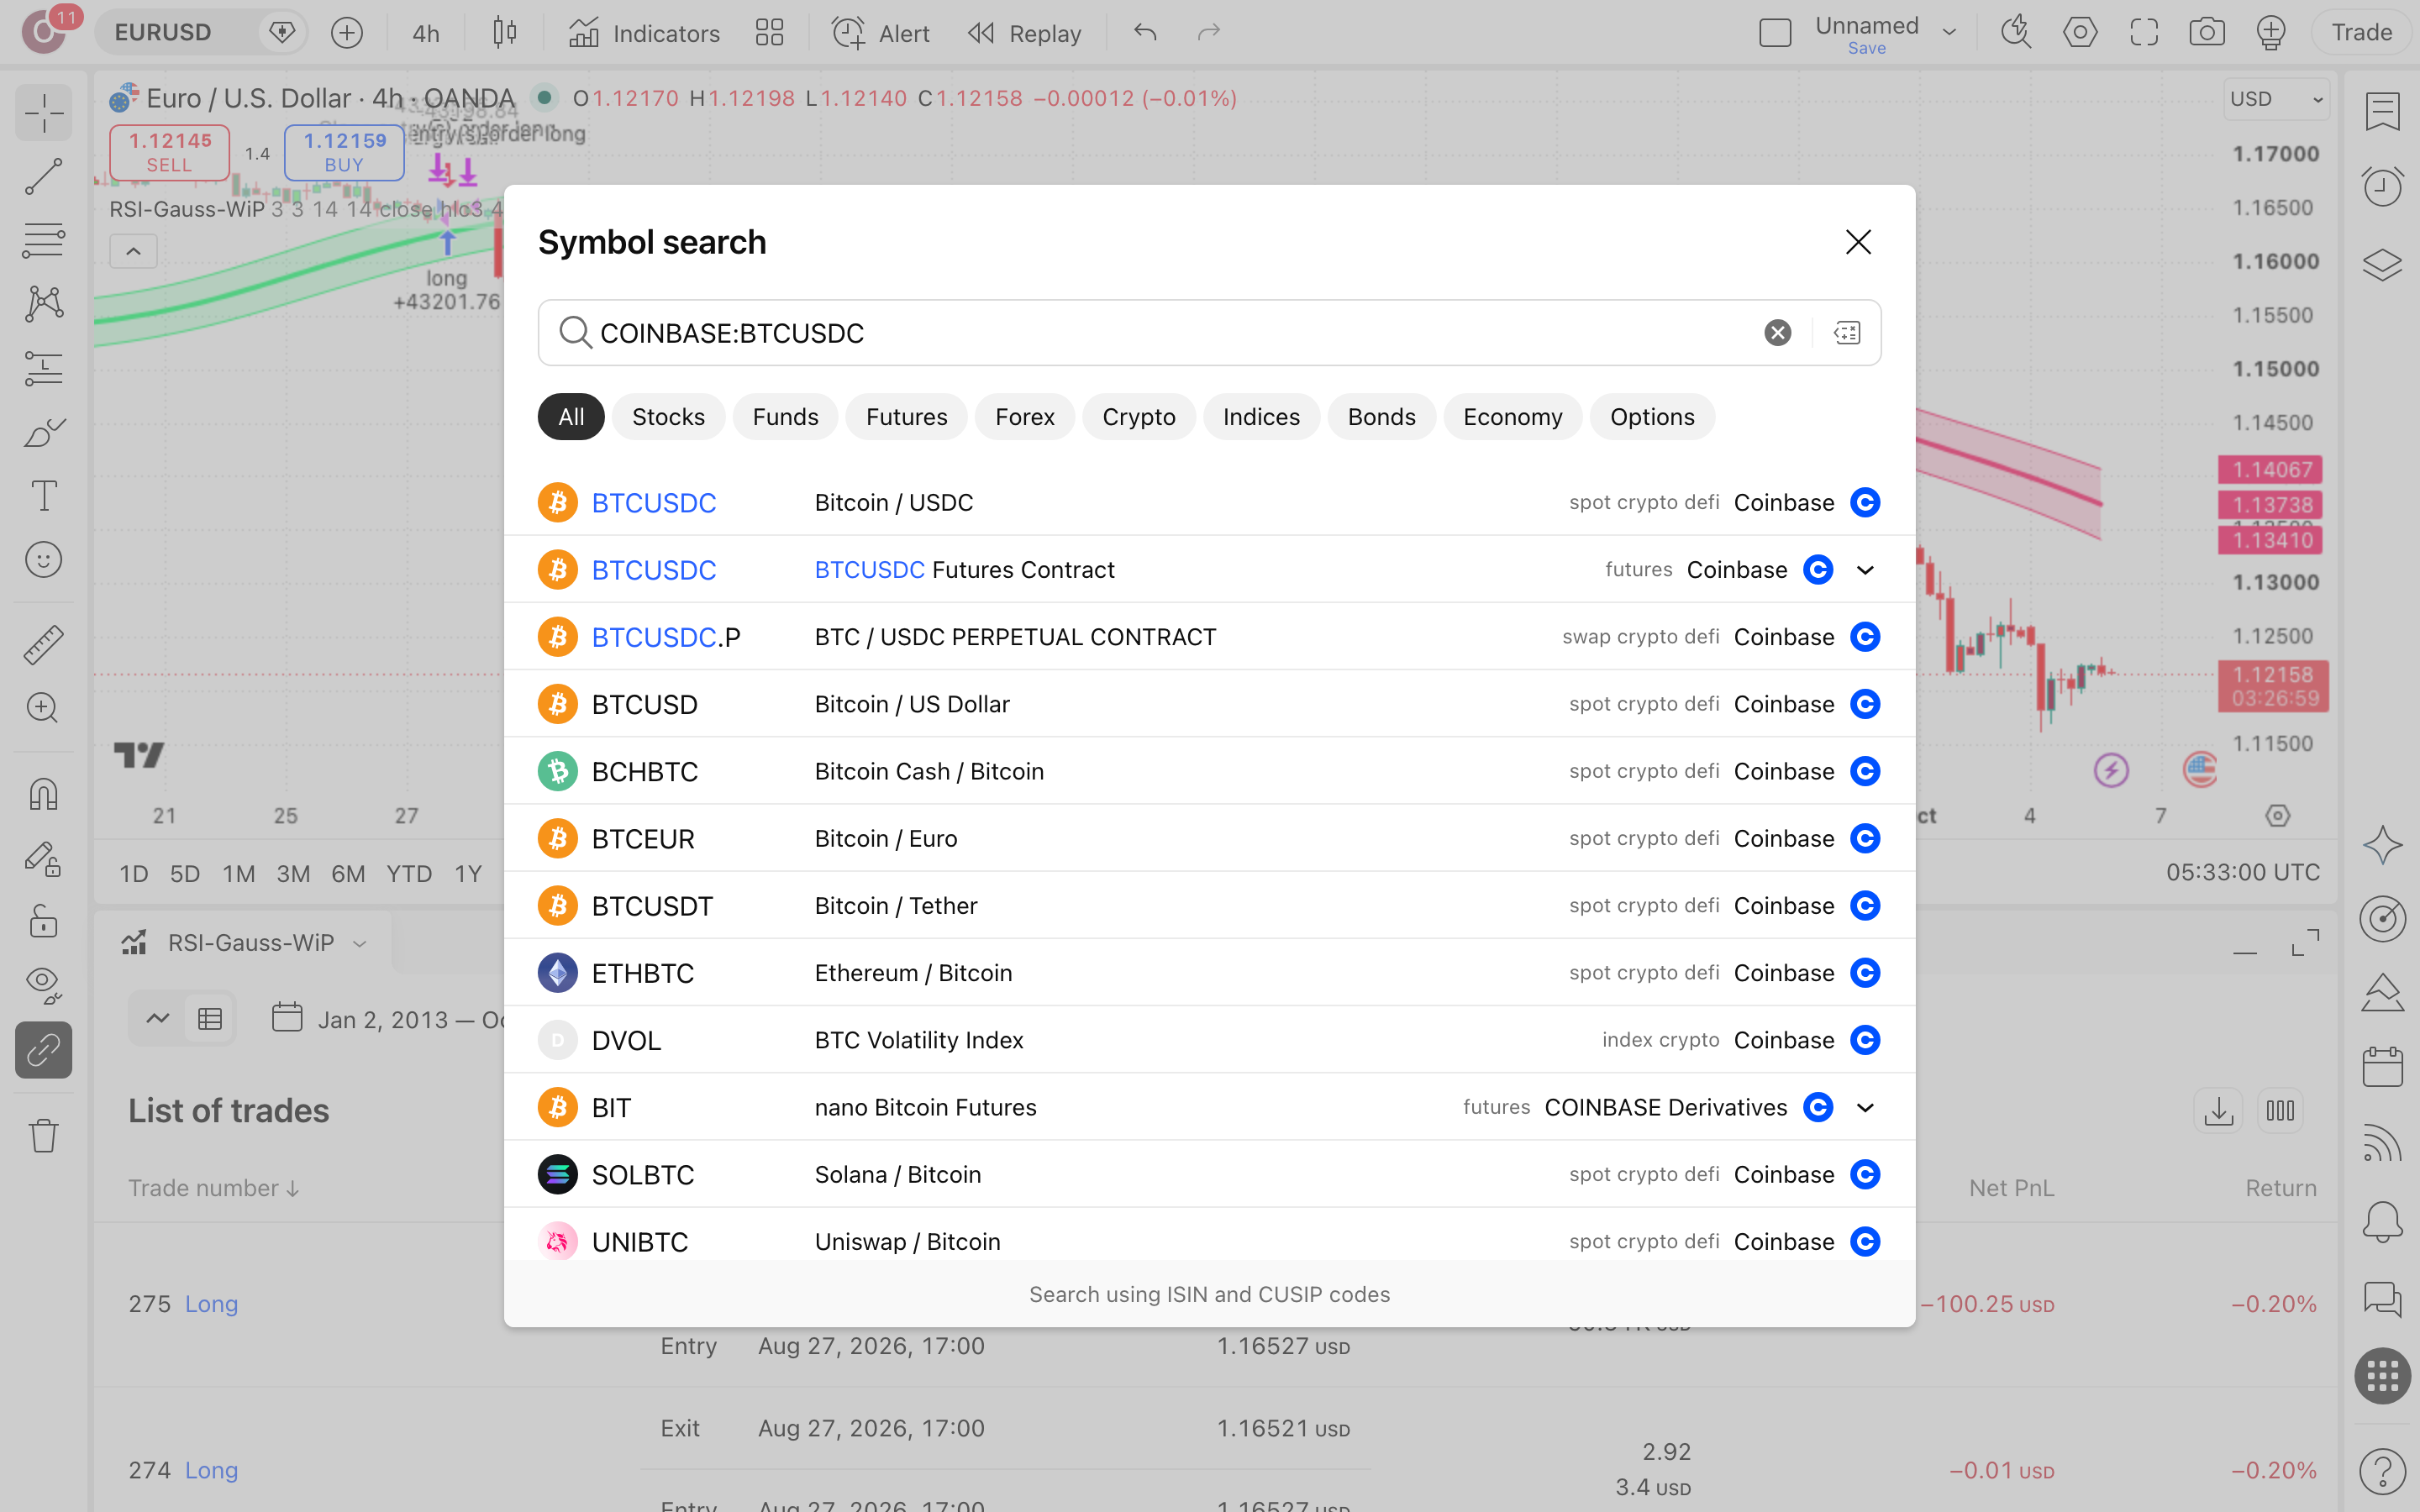Toggle lock all drawing tools

click(44, 922)
